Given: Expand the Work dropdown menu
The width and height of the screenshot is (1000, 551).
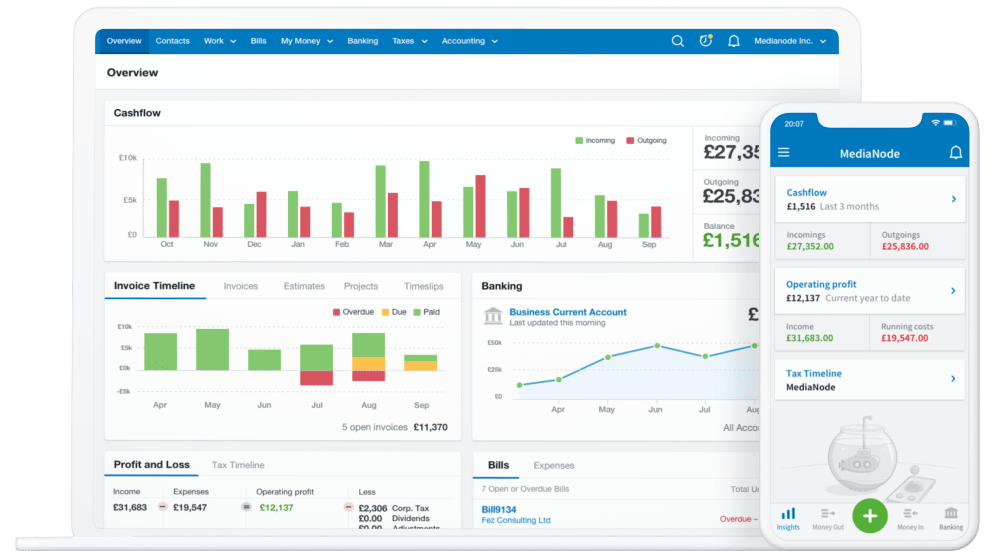Looking at the screenshot, I should [220, 41].
